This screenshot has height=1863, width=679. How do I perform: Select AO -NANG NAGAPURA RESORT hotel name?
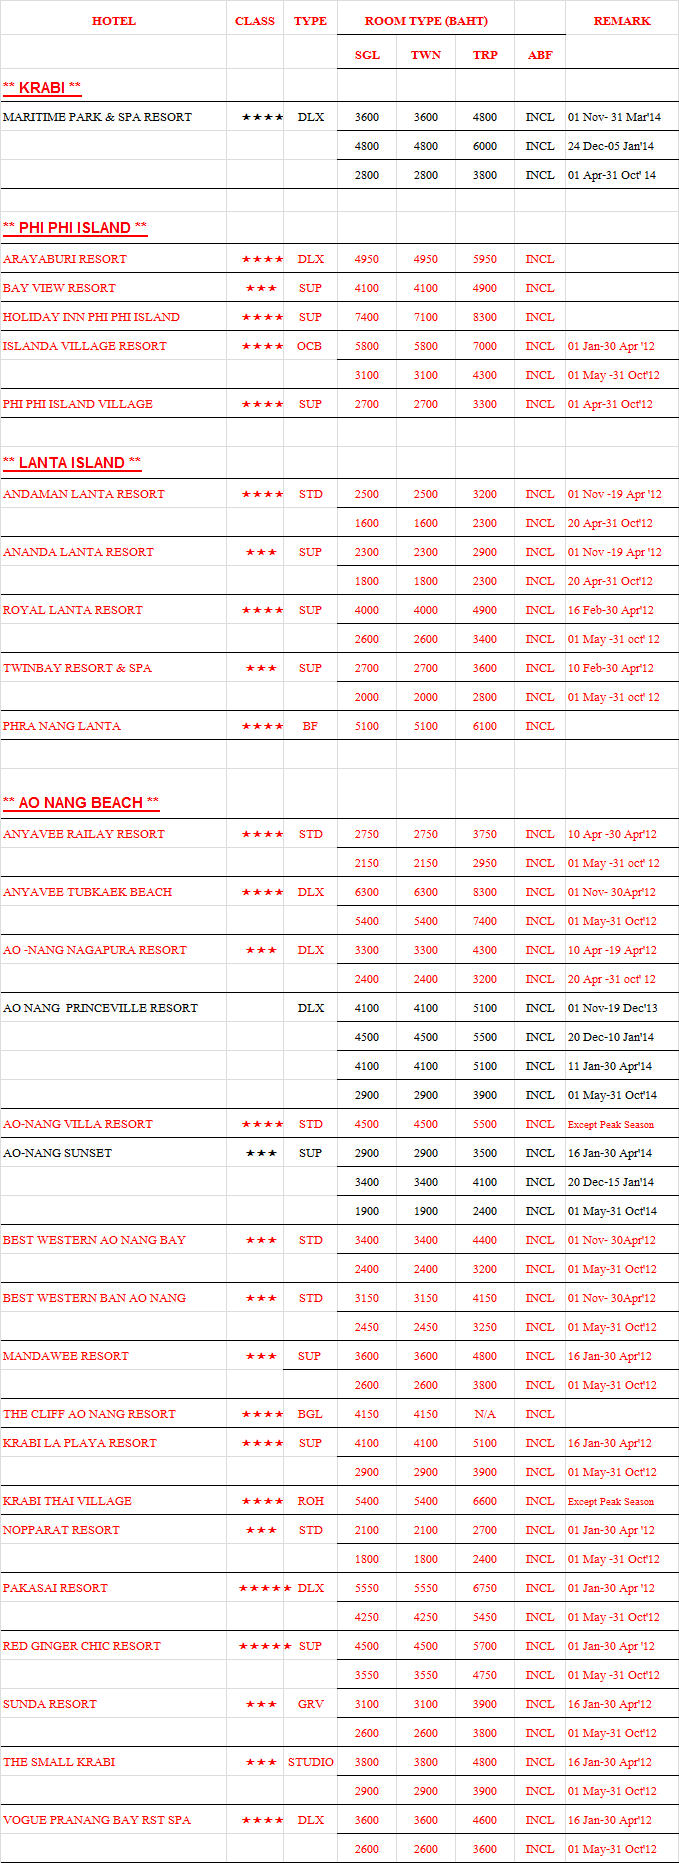coord(95,950)
